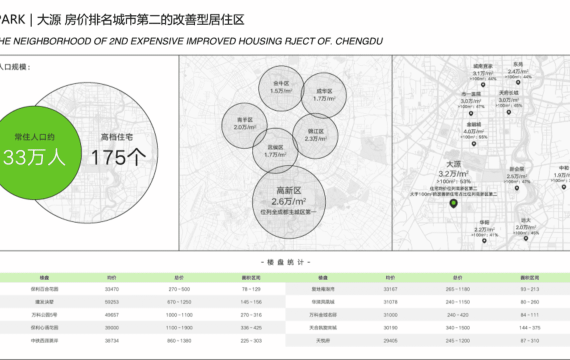Screen dimensions: 570x360
Task: Click the 楼盘统计 section heading
Action: click(x=285, y=262)
